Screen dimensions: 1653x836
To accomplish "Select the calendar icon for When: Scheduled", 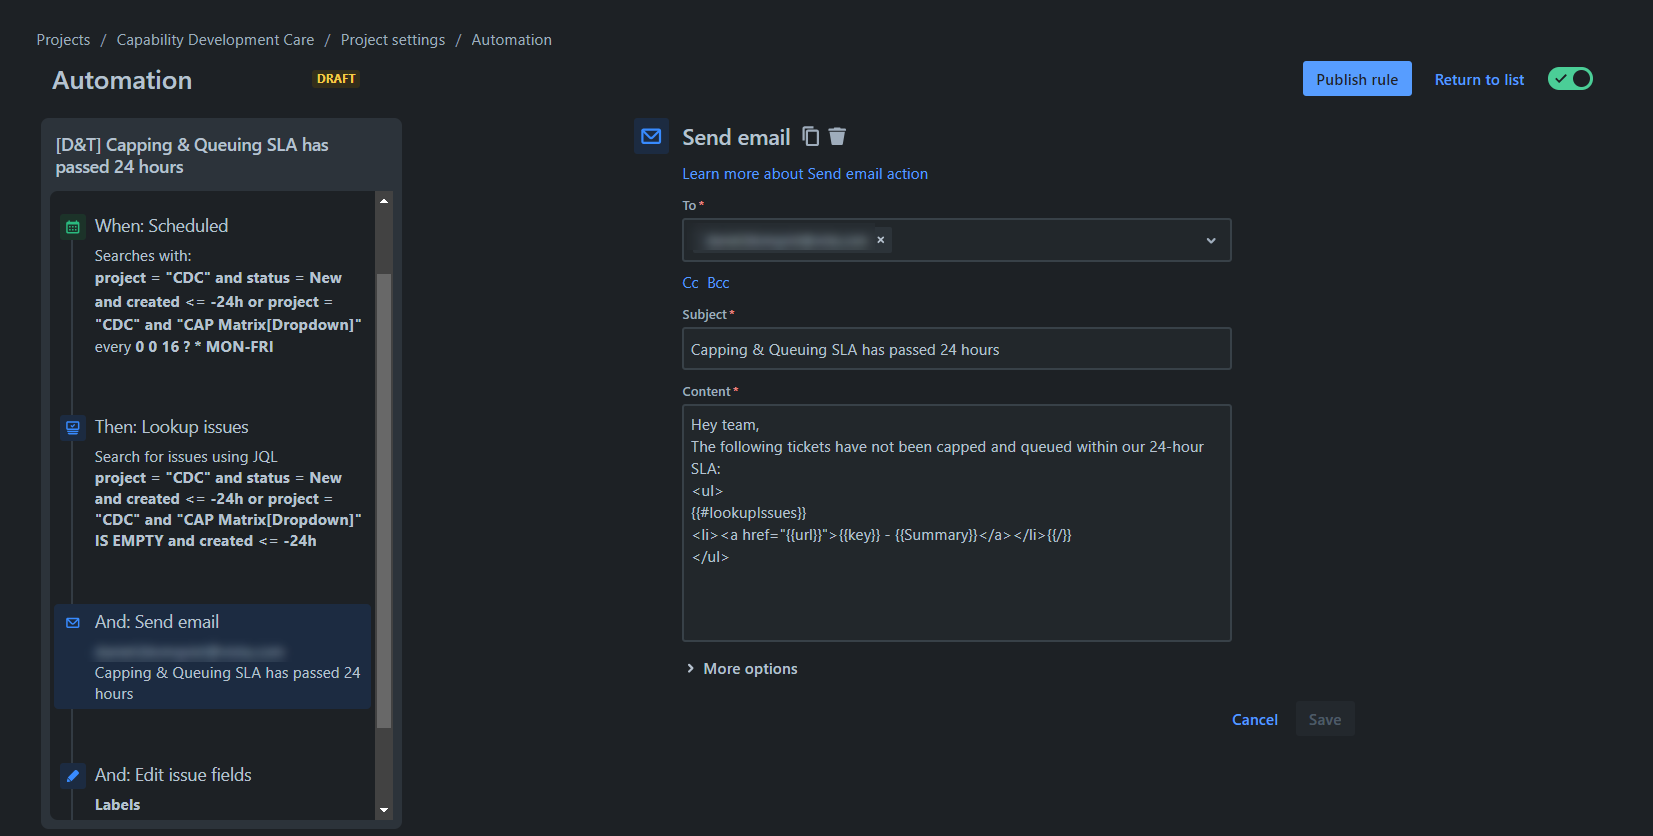I will click(73, 227).
